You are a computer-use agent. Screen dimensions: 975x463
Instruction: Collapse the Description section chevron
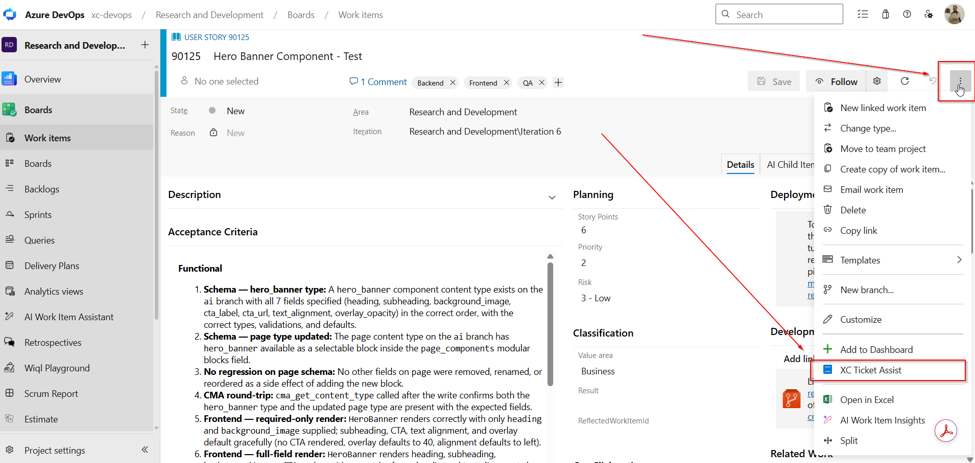(552, 197)
